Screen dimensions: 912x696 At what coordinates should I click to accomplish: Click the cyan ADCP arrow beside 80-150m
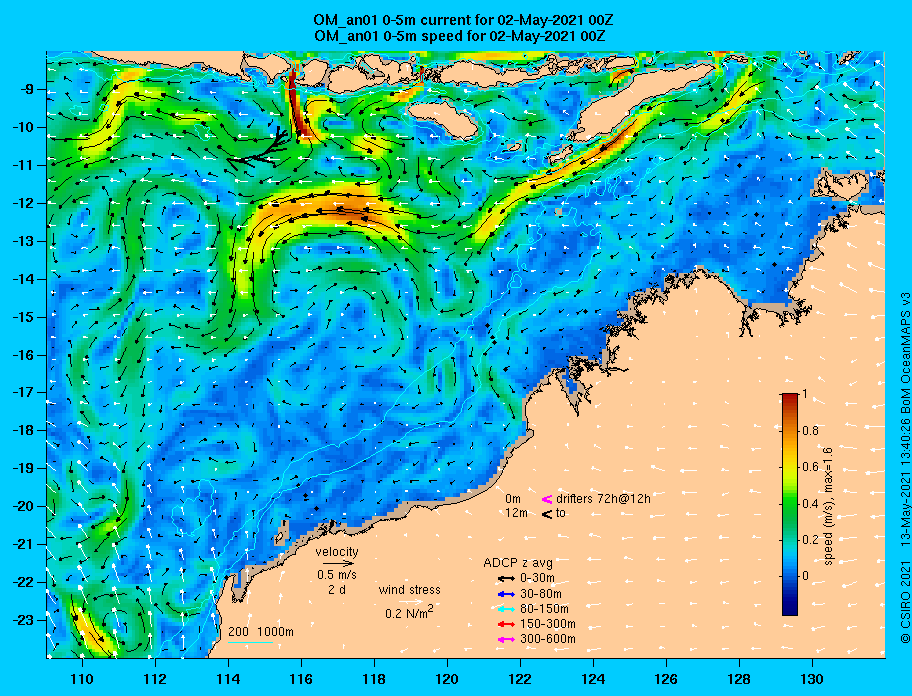coord(506,609)
